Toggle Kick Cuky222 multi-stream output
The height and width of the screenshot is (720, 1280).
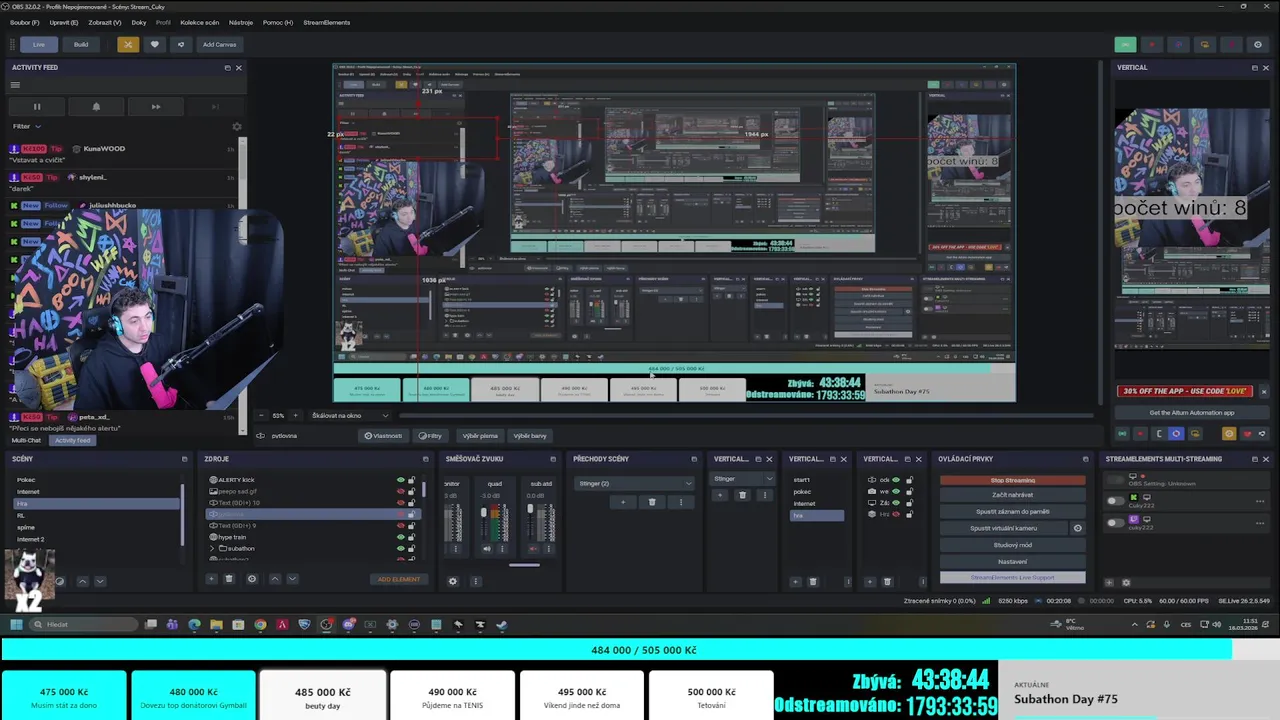coord(1115,501)
